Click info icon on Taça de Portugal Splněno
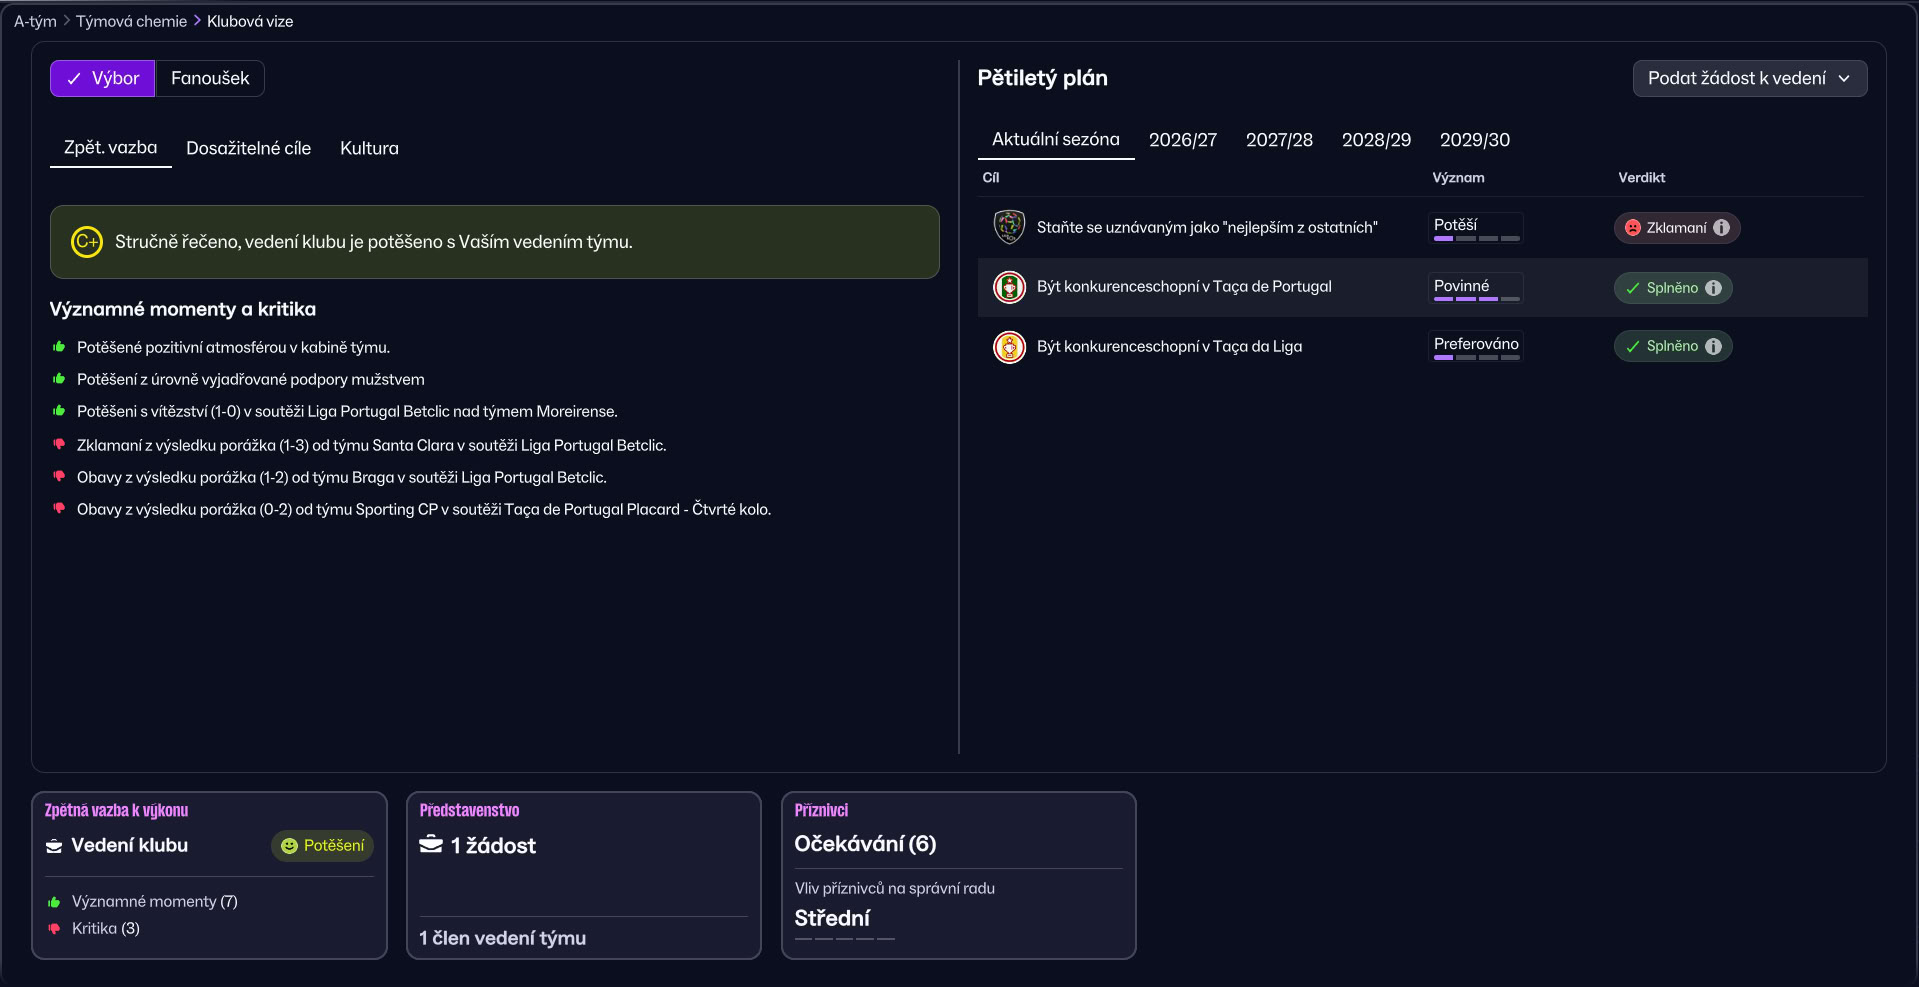This screenshot has width=1919, height=987. pyautogui.click(x=1713, y=288)
